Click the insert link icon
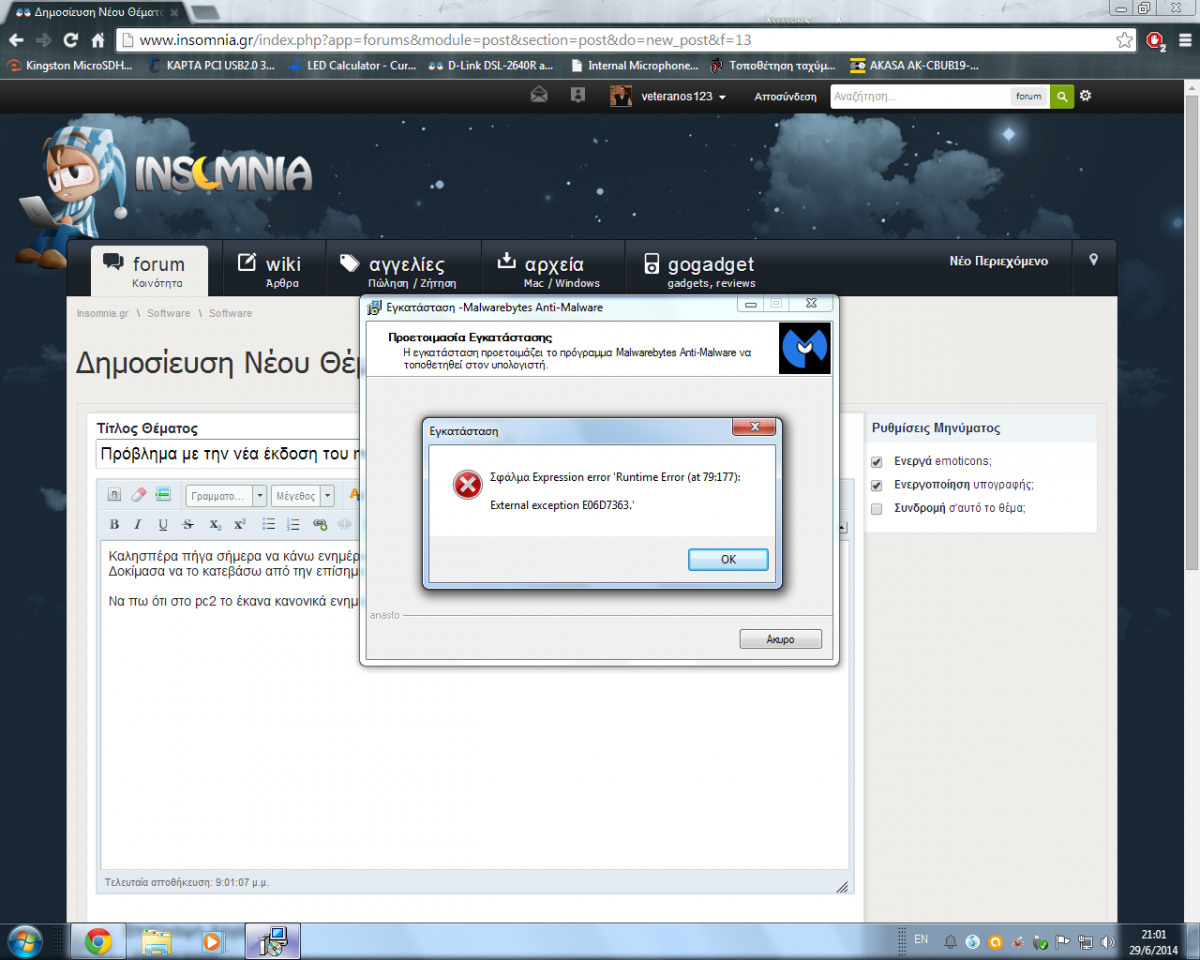The height and width of the screenshot is (960, 1200). [320, 524]
